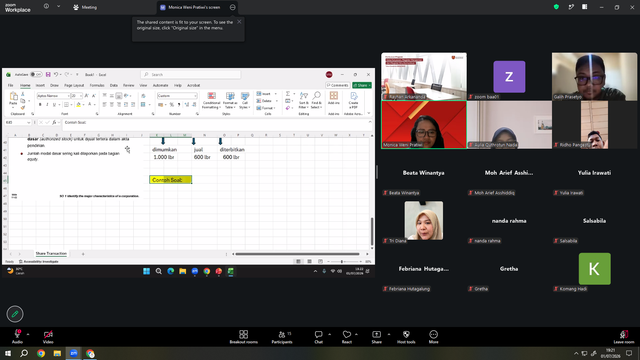Screen dimensions: 640x360
Task: Select the Share Transaction sheet tab
Action: [x=51, y=253]
